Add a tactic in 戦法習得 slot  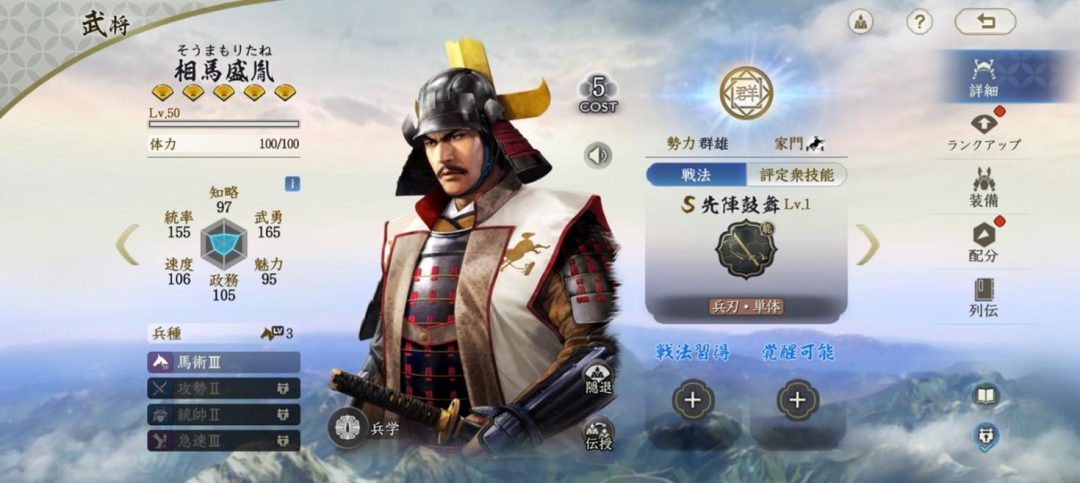tap(692, 400)
